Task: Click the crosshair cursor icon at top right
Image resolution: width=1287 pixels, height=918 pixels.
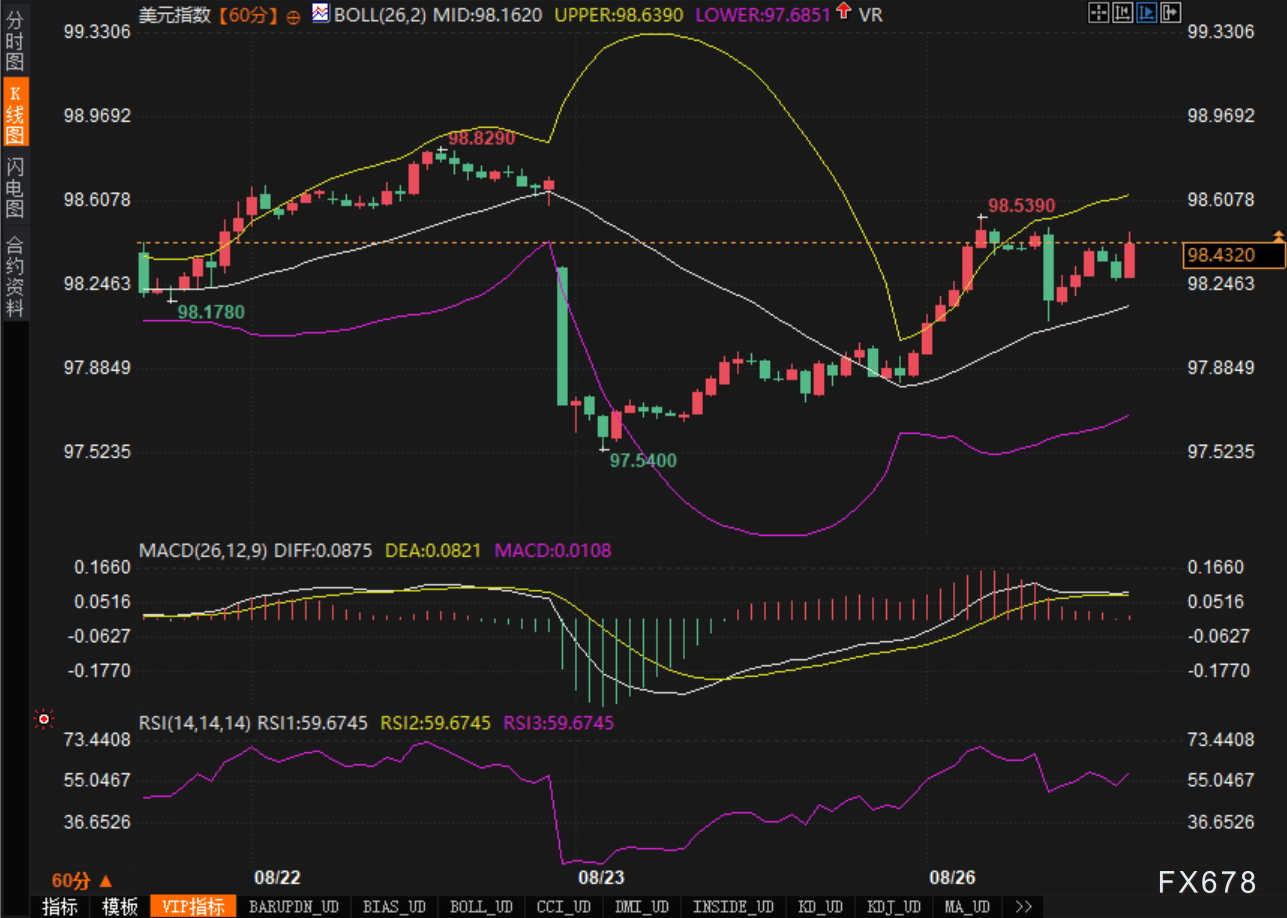Action: pos(1098,13)
